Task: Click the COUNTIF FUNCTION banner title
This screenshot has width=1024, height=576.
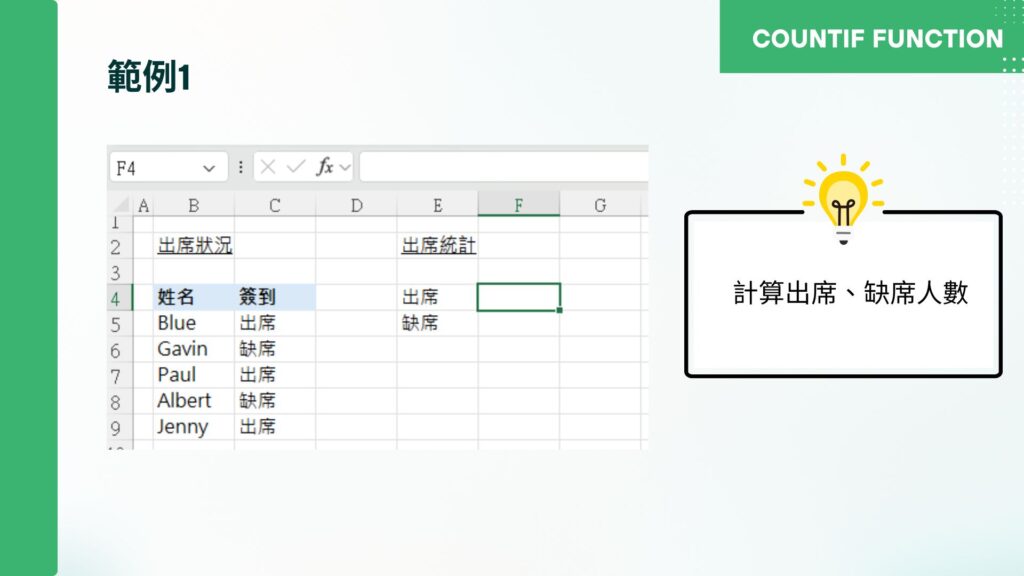Action: [877, 39]
